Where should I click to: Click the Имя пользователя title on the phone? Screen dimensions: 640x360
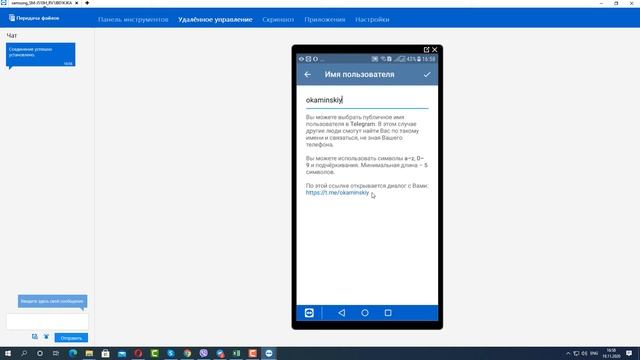pyautogui.click(x=360, y=74)
